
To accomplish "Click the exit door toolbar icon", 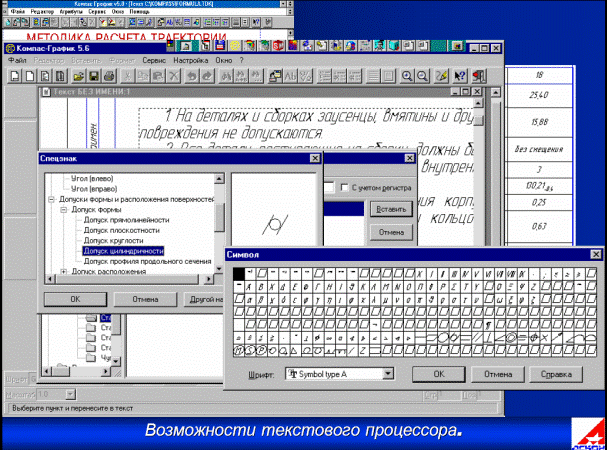I will click(x=478, y=76).
